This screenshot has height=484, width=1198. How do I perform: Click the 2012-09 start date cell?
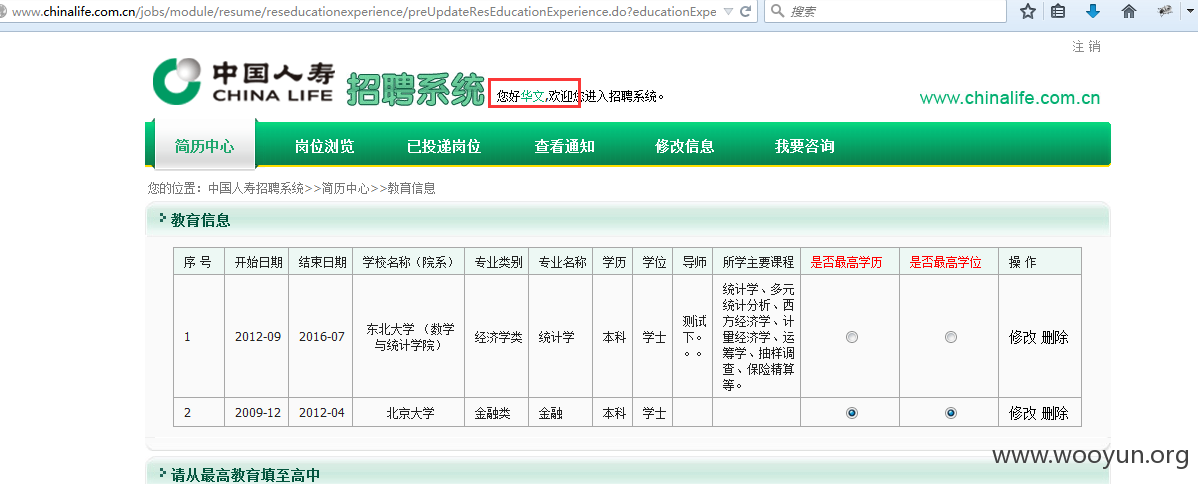(x=257, y=336)
